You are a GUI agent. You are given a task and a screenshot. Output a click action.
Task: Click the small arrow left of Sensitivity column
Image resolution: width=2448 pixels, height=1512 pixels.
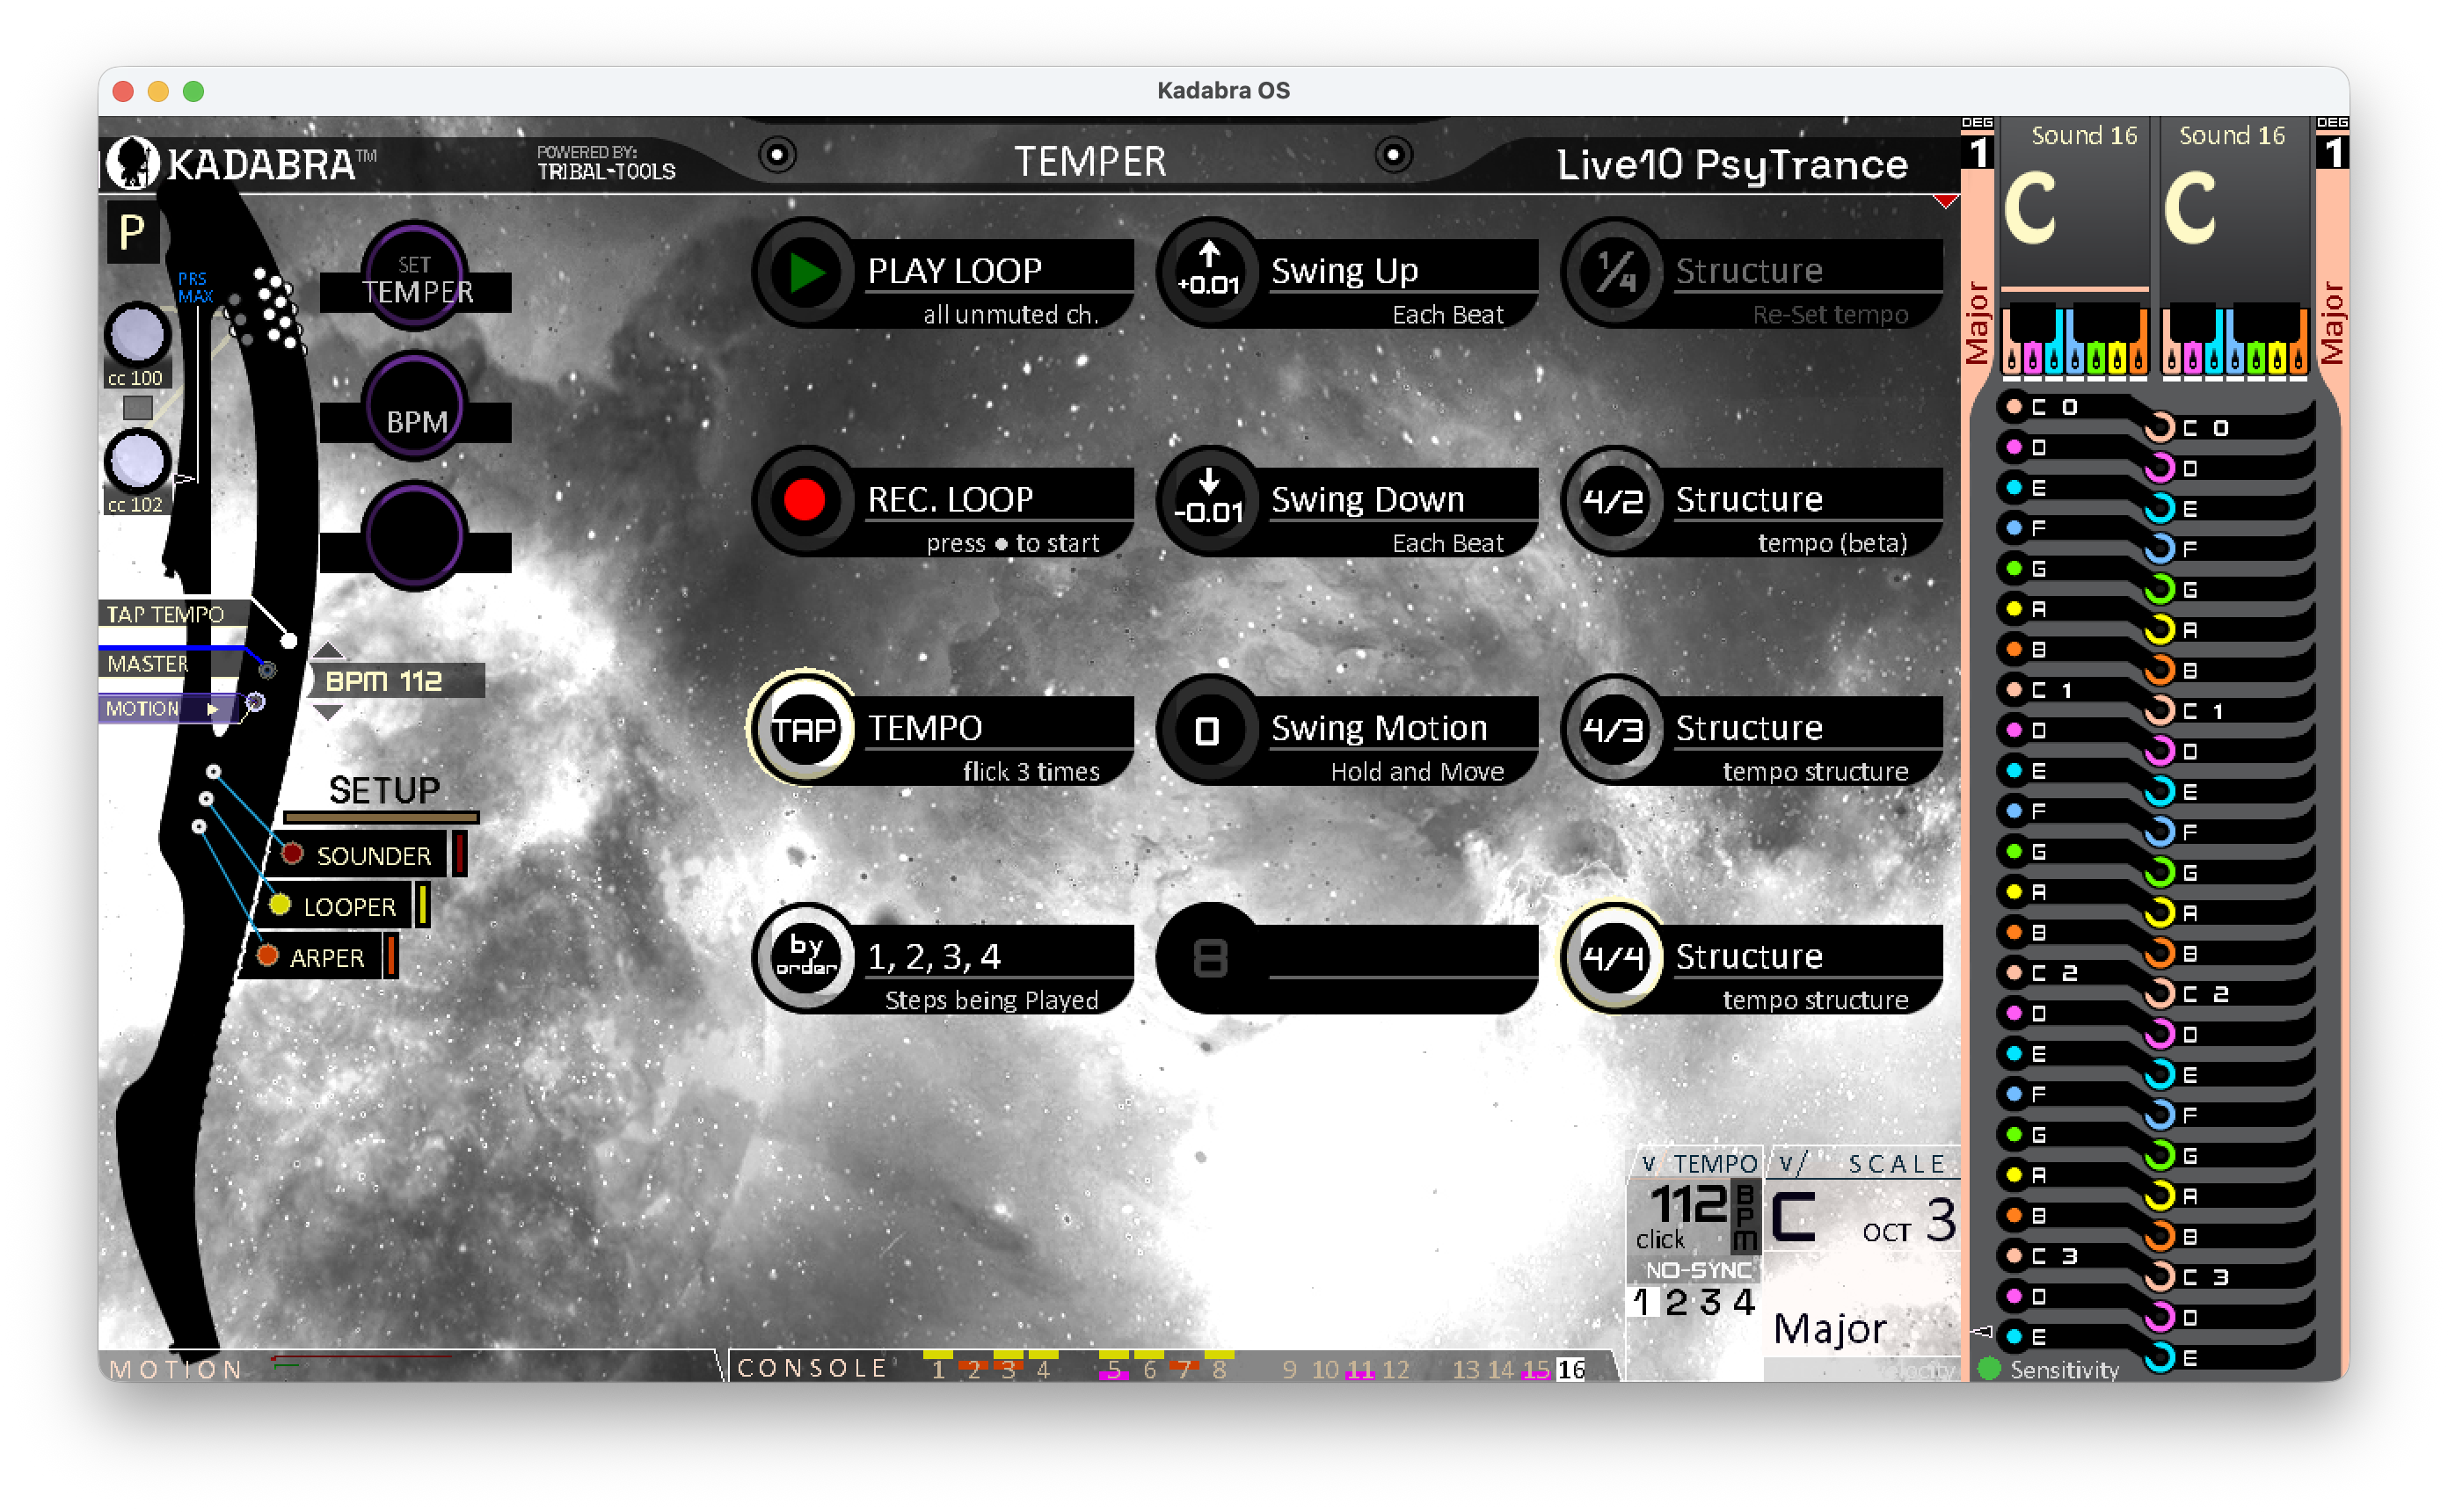[x=1981, y=1331]
